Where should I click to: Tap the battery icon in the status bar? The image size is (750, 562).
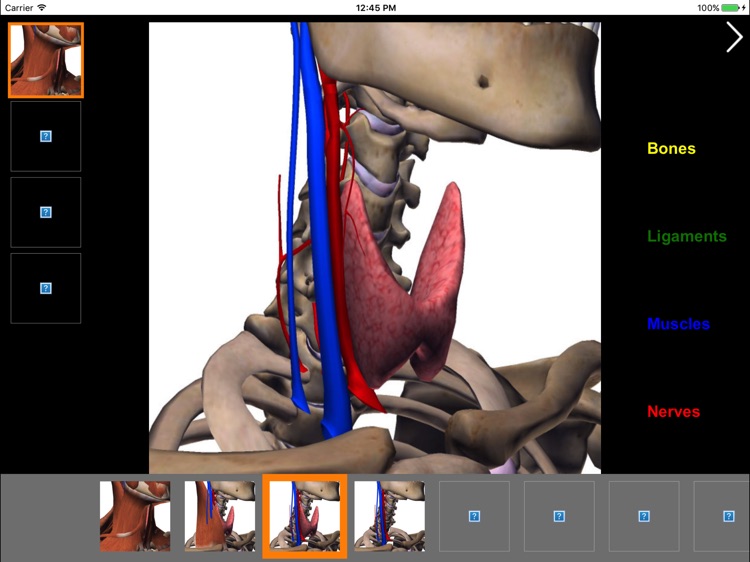pos(732,7)
